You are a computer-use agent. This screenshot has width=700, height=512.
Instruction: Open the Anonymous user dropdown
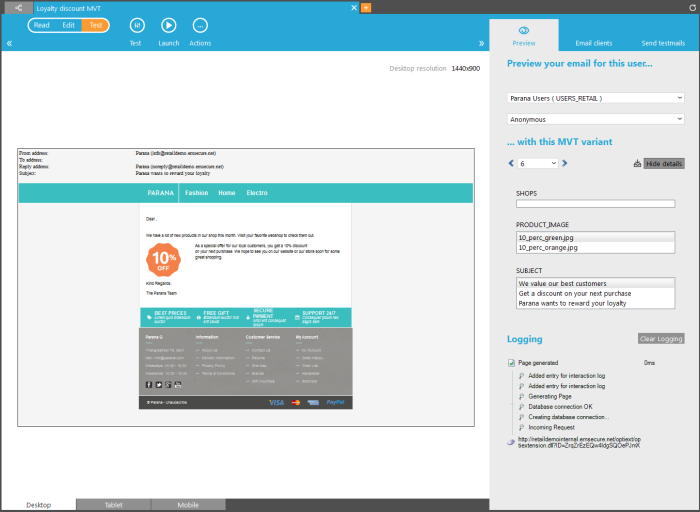coord(595,119)
